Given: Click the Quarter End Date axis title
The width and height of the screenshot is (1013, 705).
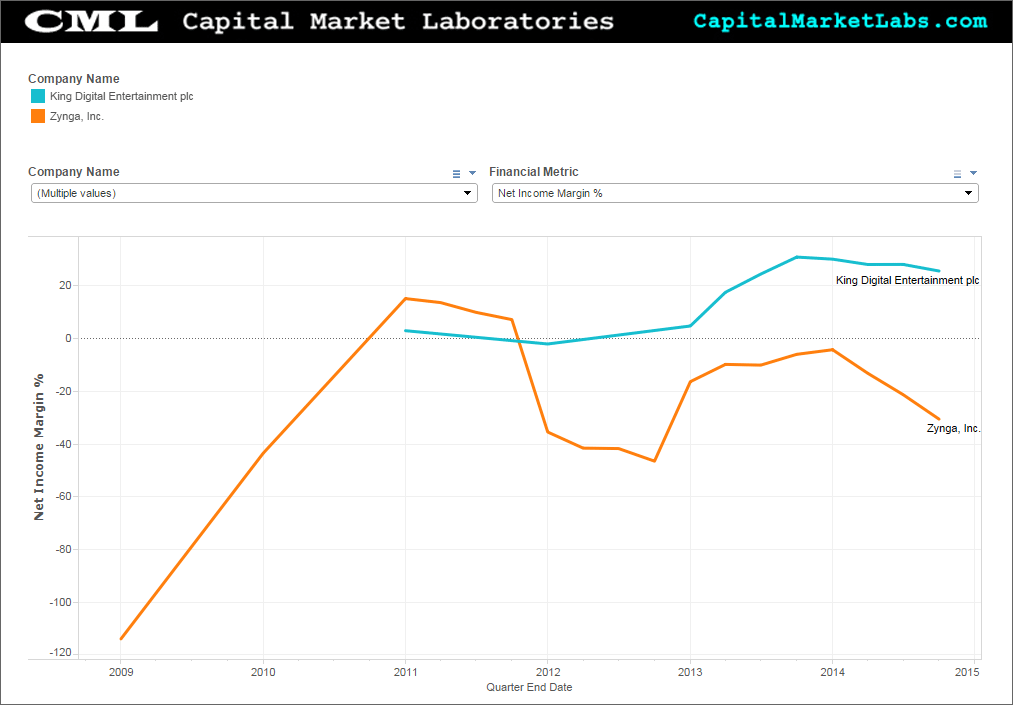Looking at the screenshot, I should (529, 688).
